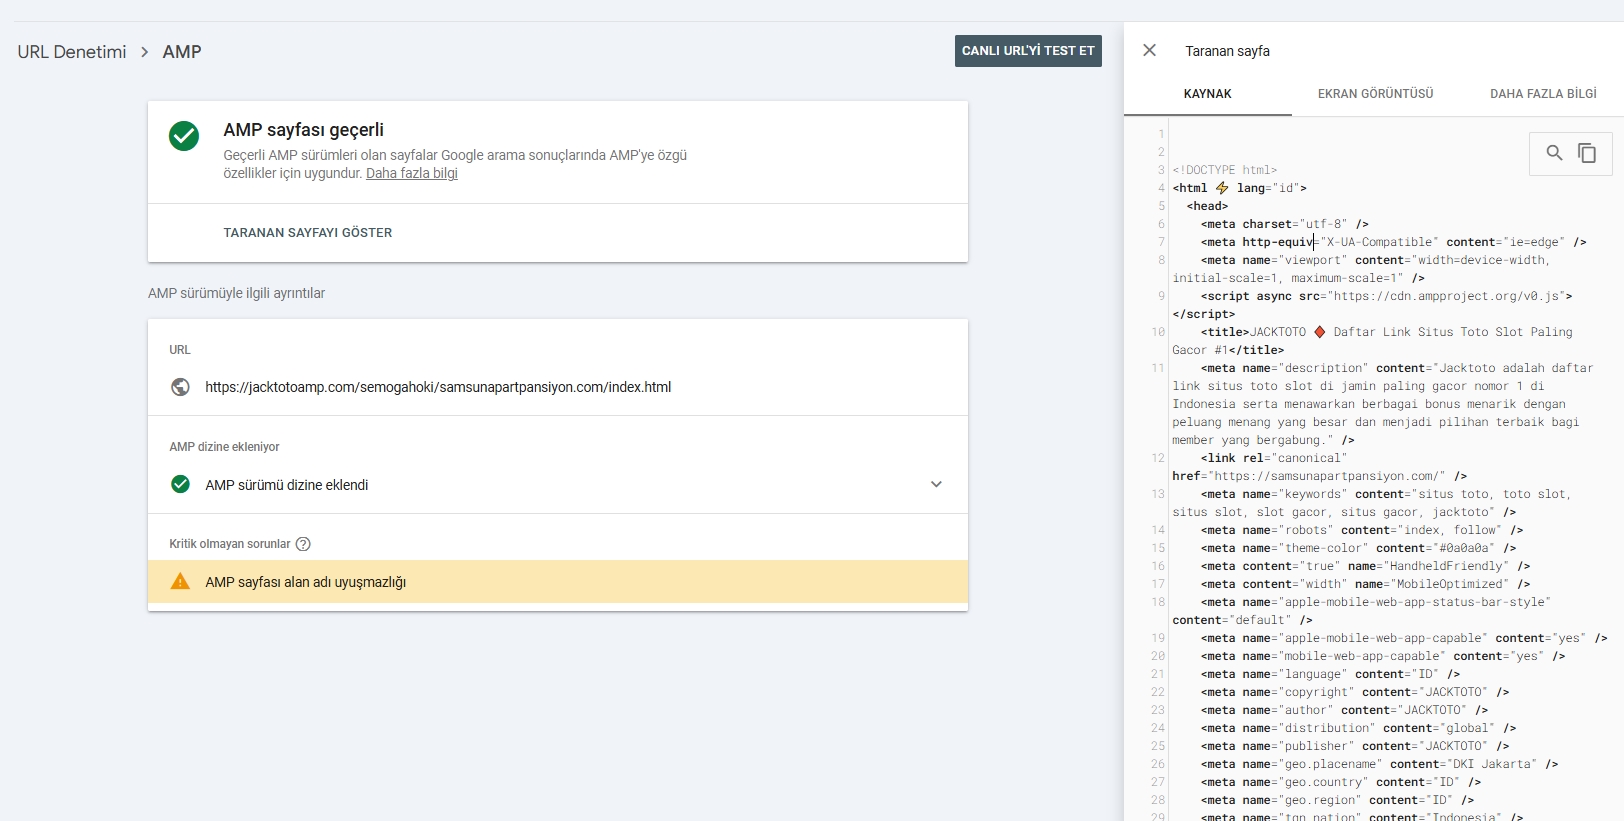Click the AMP breadcrumb item
The width and height of the screenshot is (1624, 821).
[x=182, y=51]
